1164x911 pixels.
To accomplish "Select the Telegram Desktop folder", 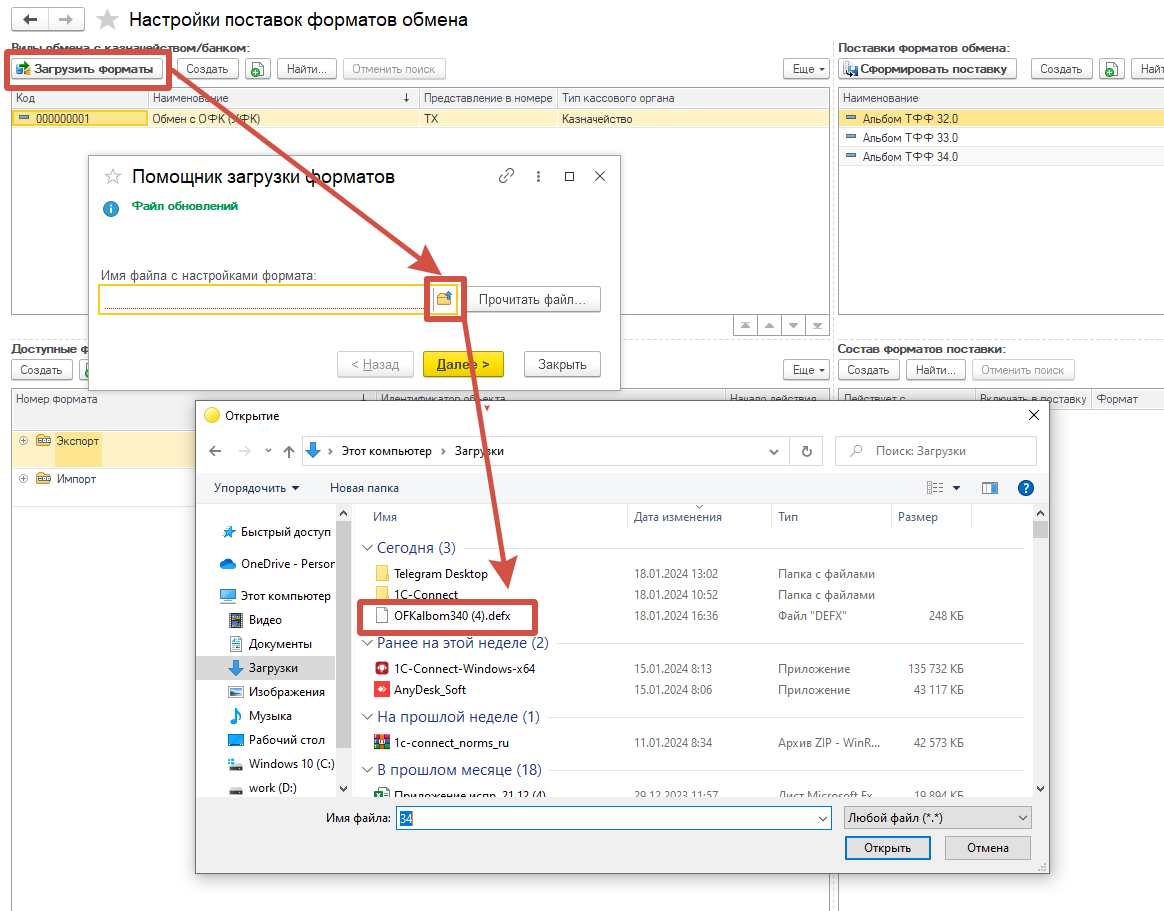I will [x=440, y=574].
